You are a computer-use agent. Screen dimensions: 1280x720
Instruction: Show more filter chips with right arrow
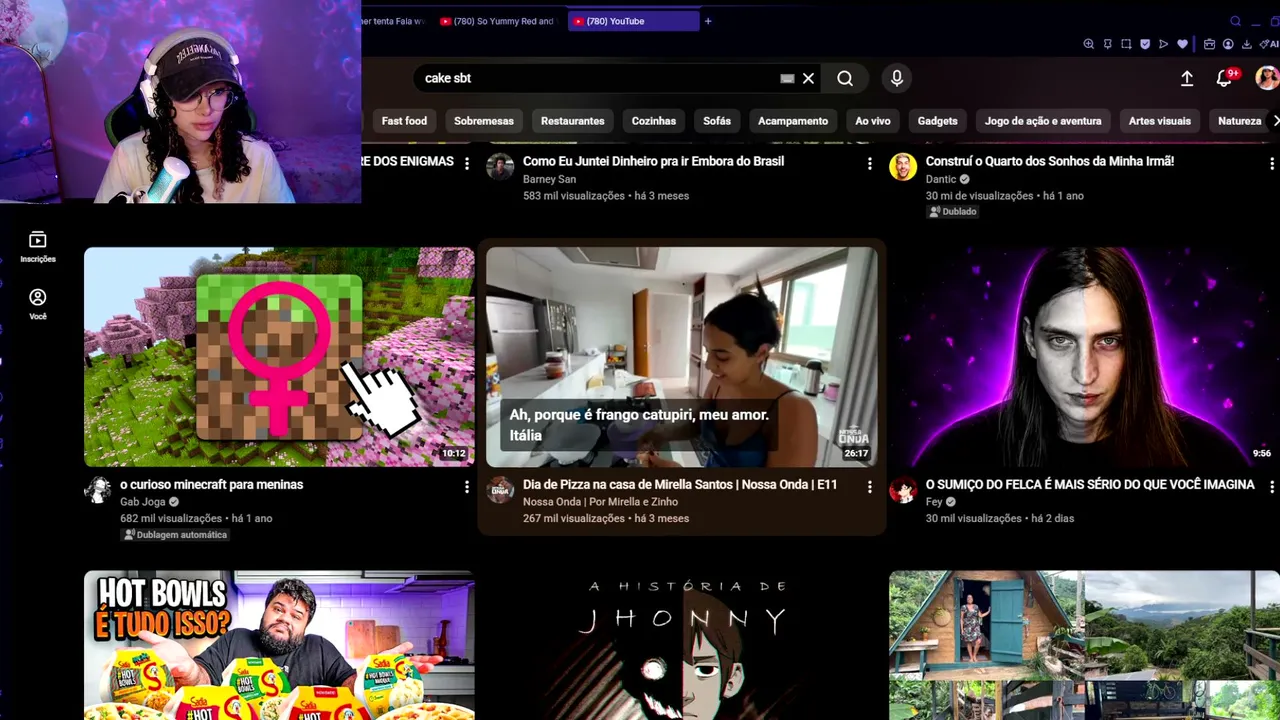[x=1275, y=121]
